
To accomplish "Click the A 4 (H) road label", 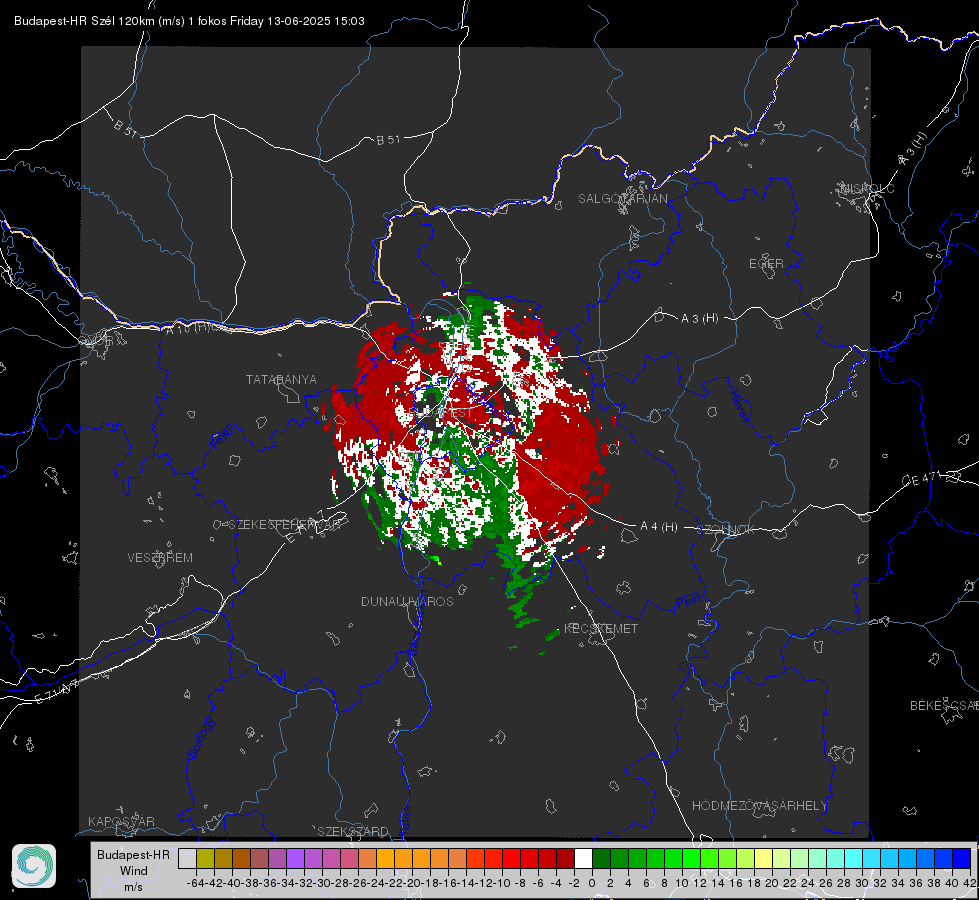I will tap(659, 527).
